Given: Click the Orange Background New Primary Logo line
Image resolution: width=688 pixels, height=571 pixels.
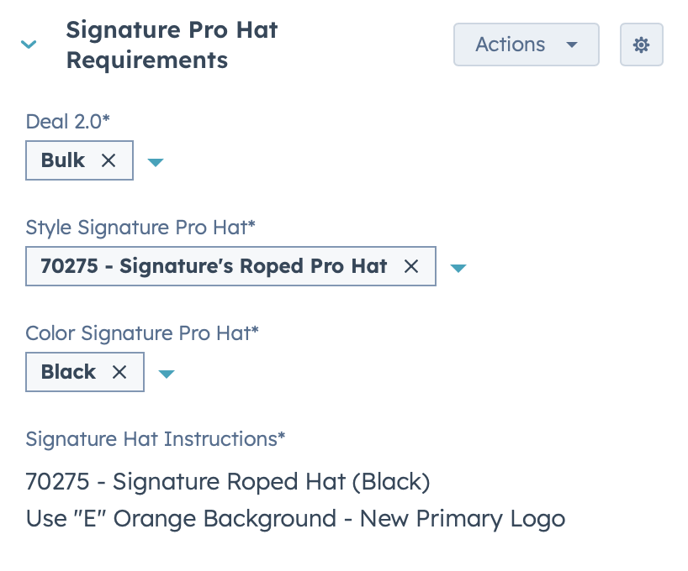Looking at the screenshot, I should (x=295, y=519).
